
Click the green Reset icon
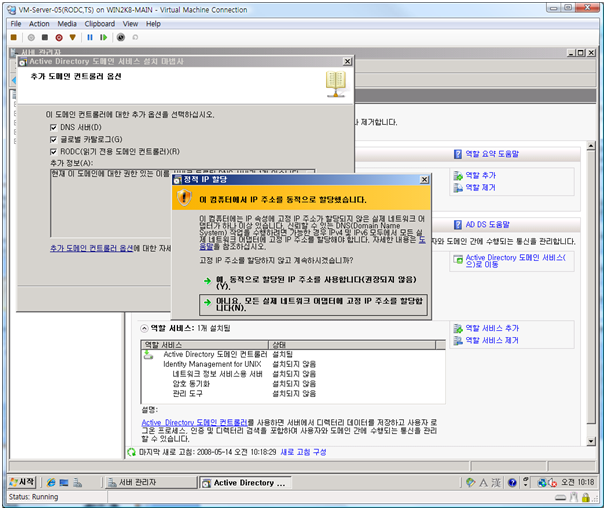103,37
